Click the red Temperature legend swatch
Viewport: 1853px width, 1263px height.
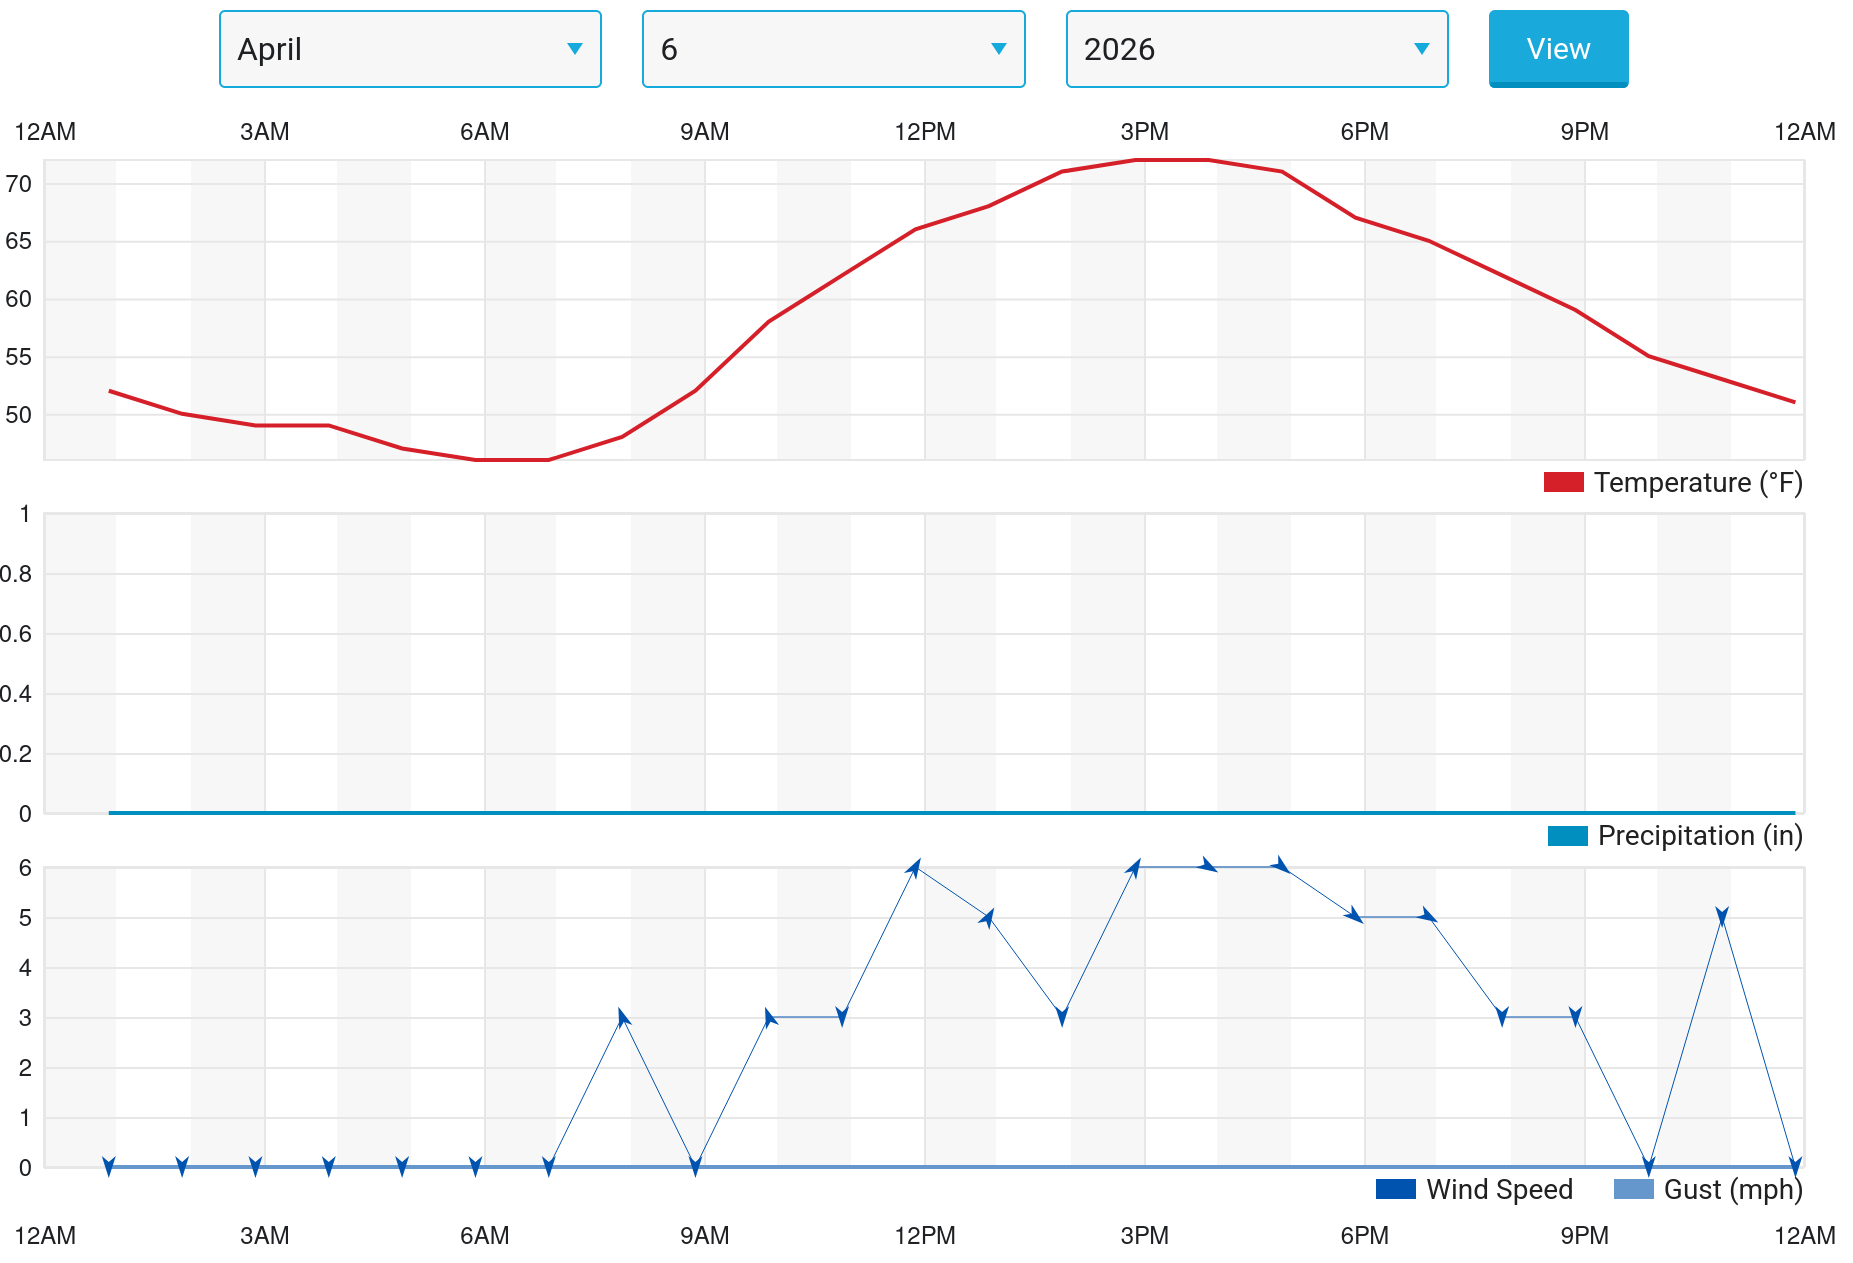click(x=1563, y=483)
